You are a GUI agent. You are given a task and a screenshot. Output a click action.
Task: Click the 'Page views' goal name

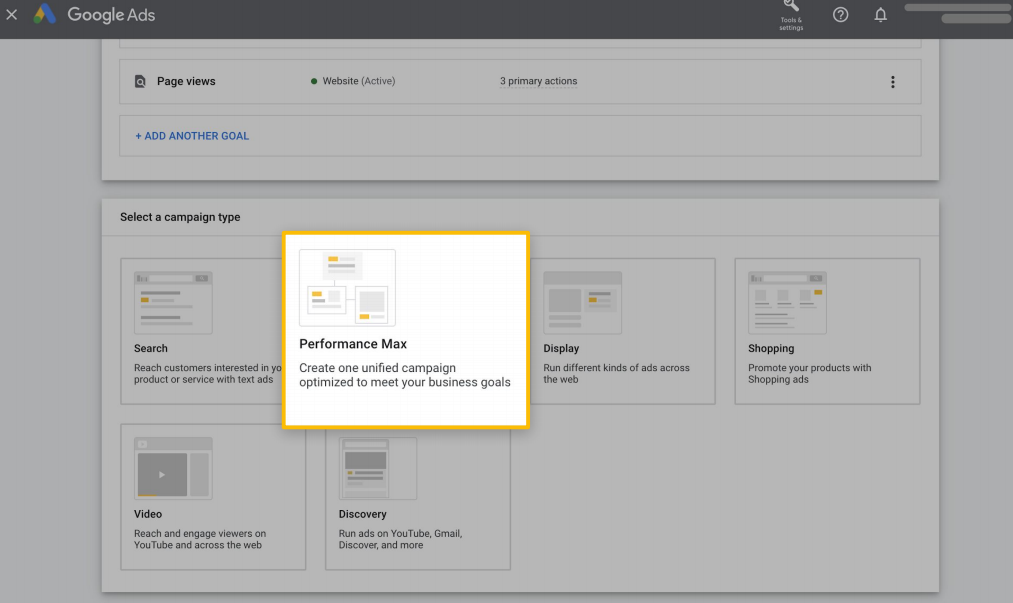tap(186, 81)
